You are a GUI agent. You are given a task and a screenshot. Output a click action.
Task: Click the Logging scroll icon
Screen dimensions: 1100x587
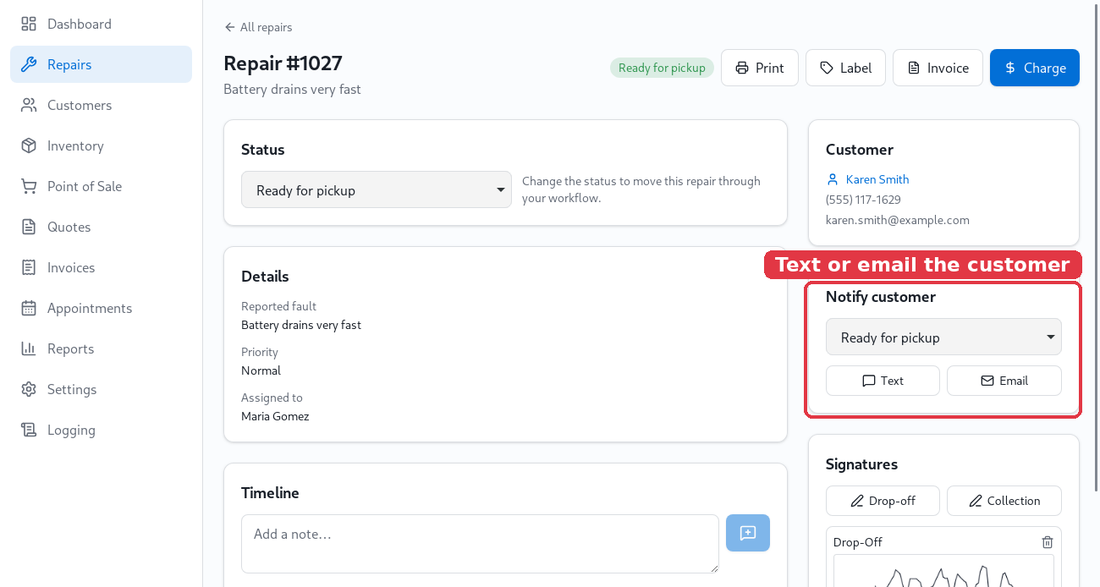29,431
